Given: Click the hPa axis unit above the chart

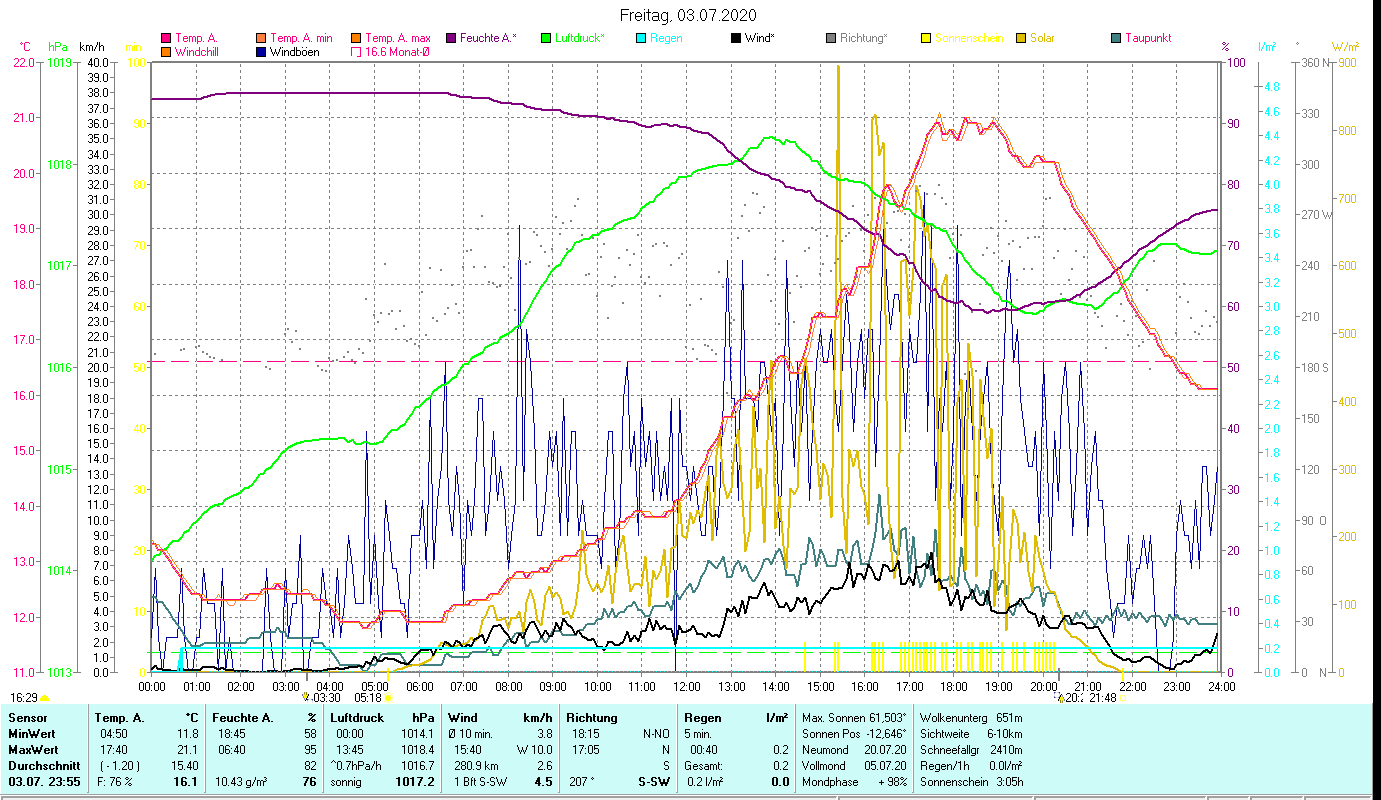Looking at the screenshot, I should pyautogui.click(x=58, y=47).
